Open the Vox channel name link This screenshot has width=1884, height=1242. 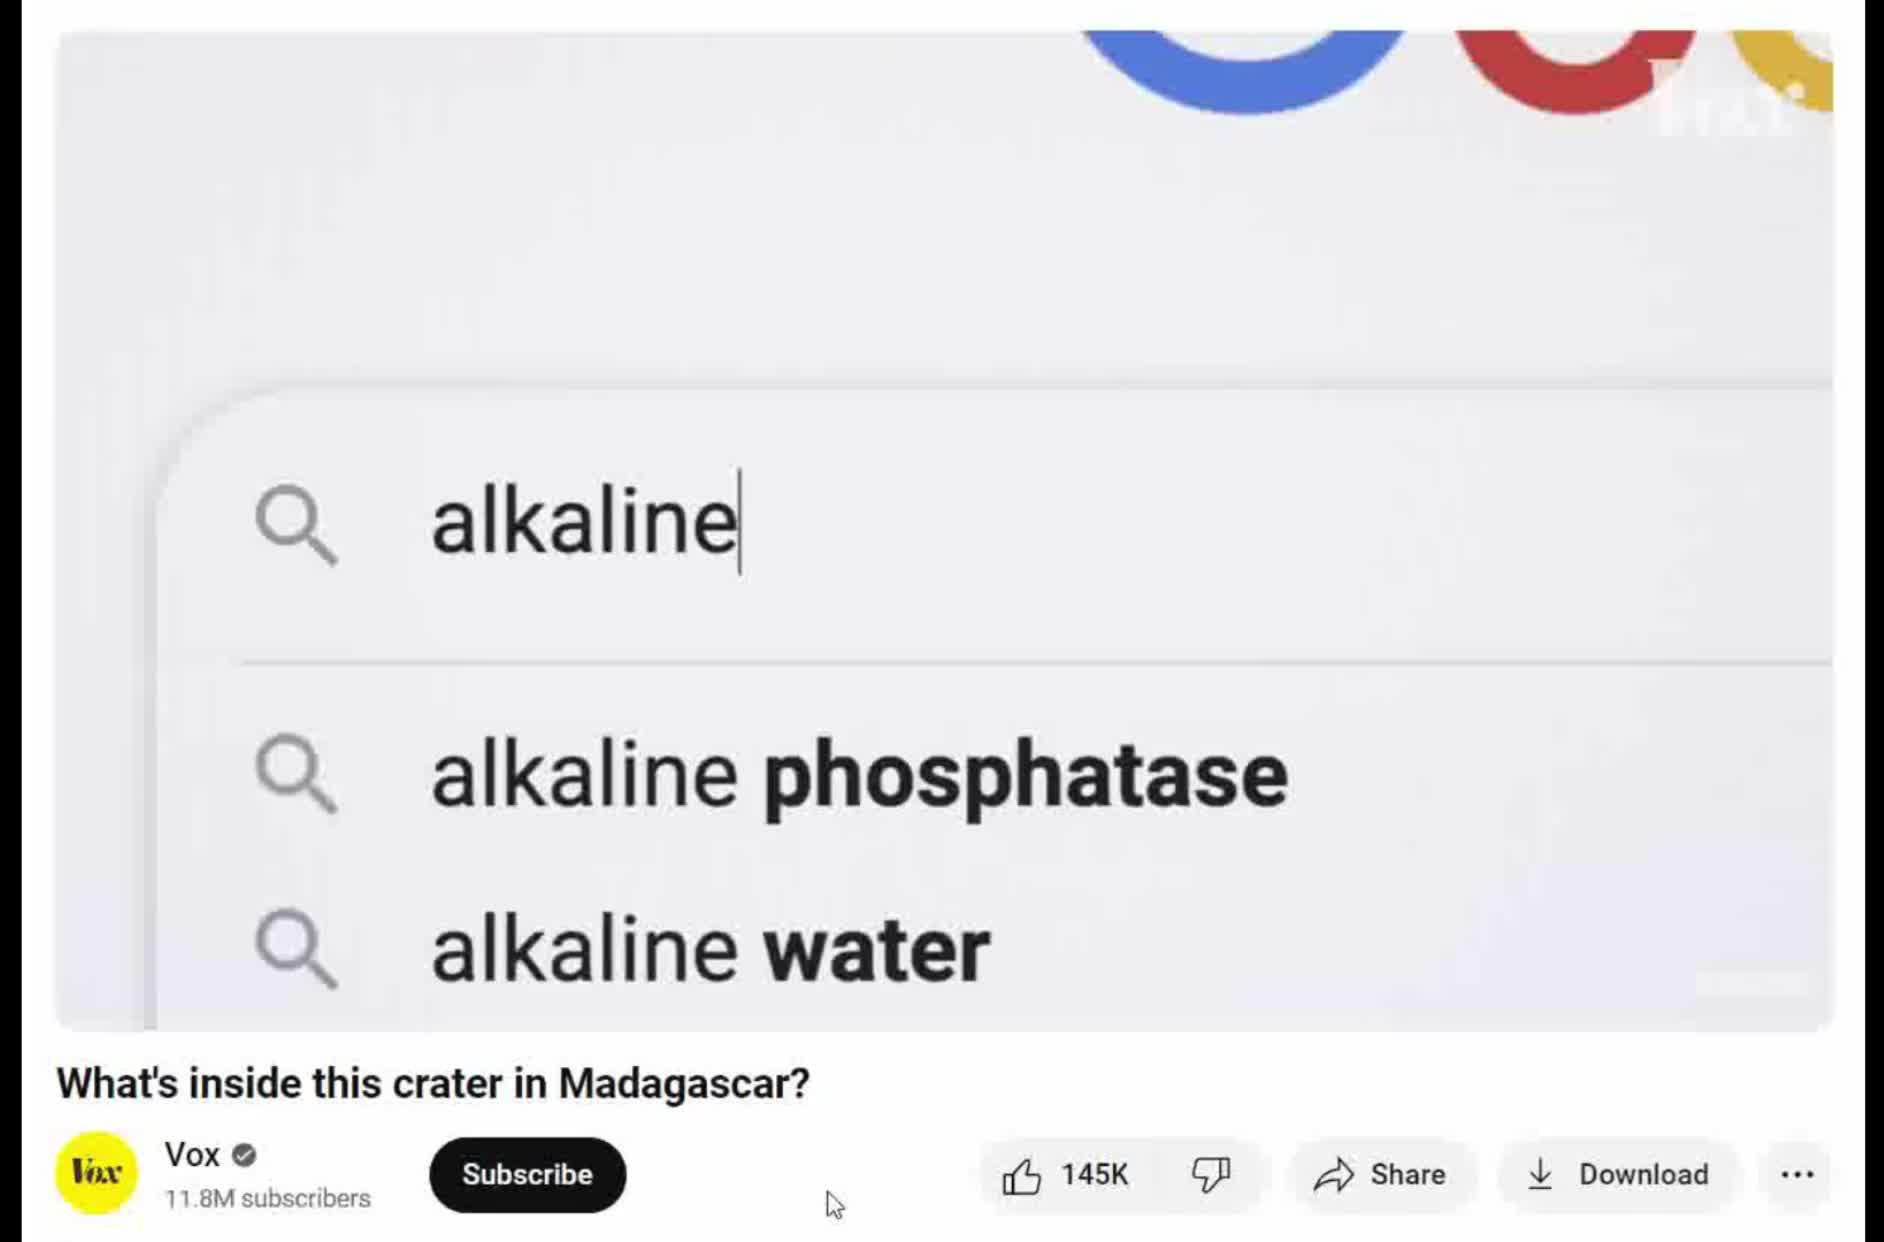tap(192, 1155)
